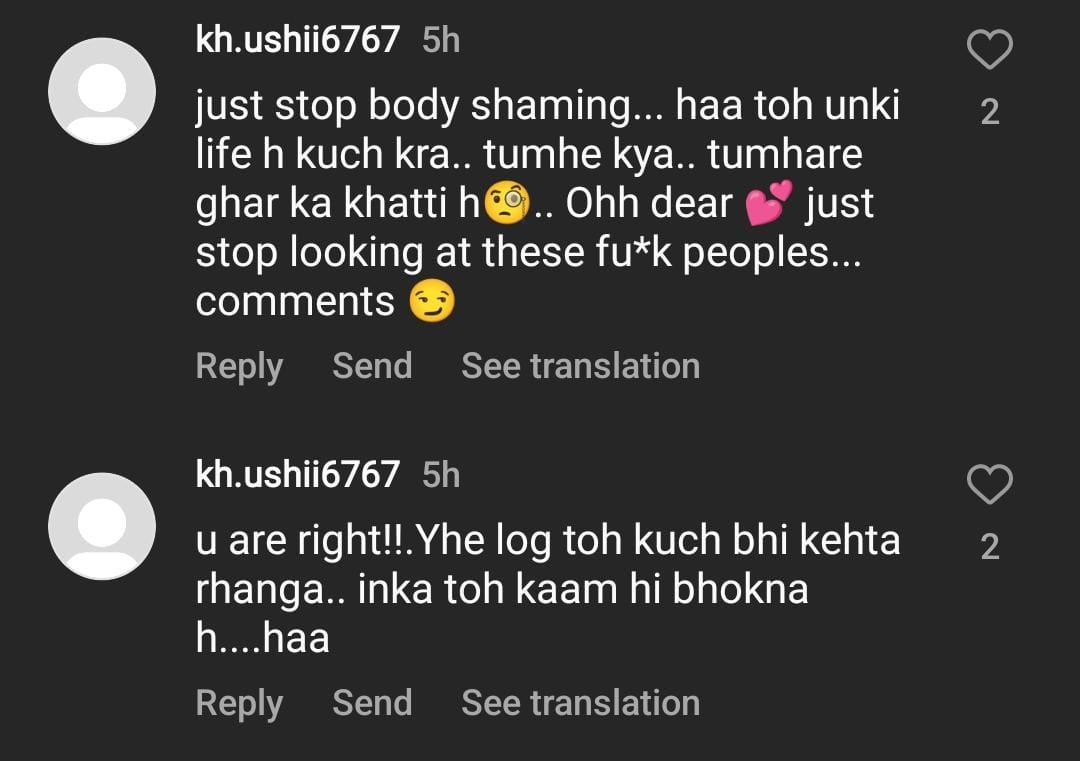The height and width of the screenshot is (761, 1080).
Task: See translation of the body shaming comment
Action: click(x=580, y=366)
